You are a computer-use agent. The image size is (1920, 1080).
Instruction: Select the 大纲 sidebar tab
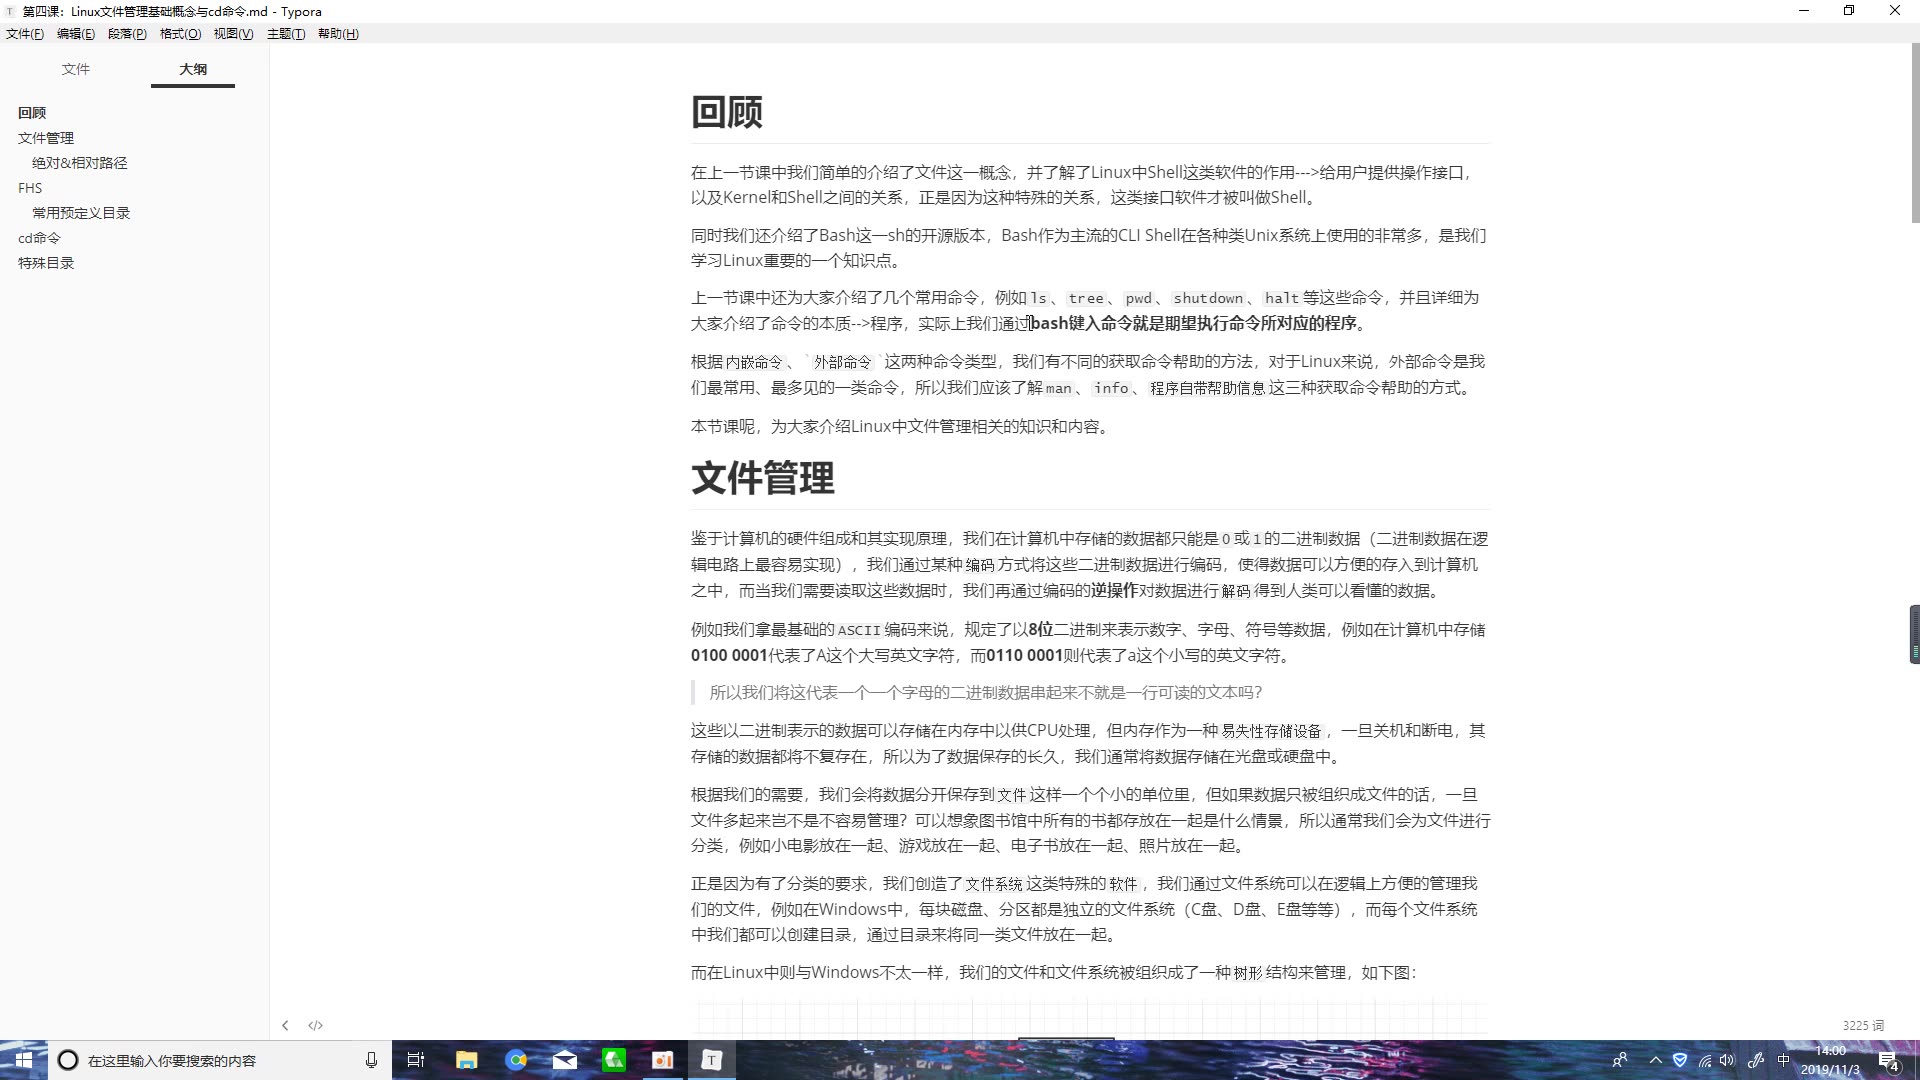pyautogui.click(x=193, y=69)
